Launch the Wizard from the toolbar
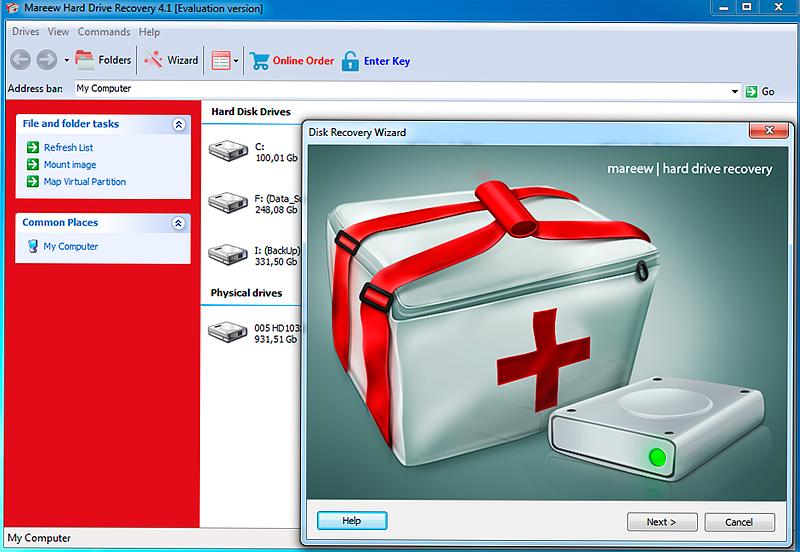 [x=171, y=60]
